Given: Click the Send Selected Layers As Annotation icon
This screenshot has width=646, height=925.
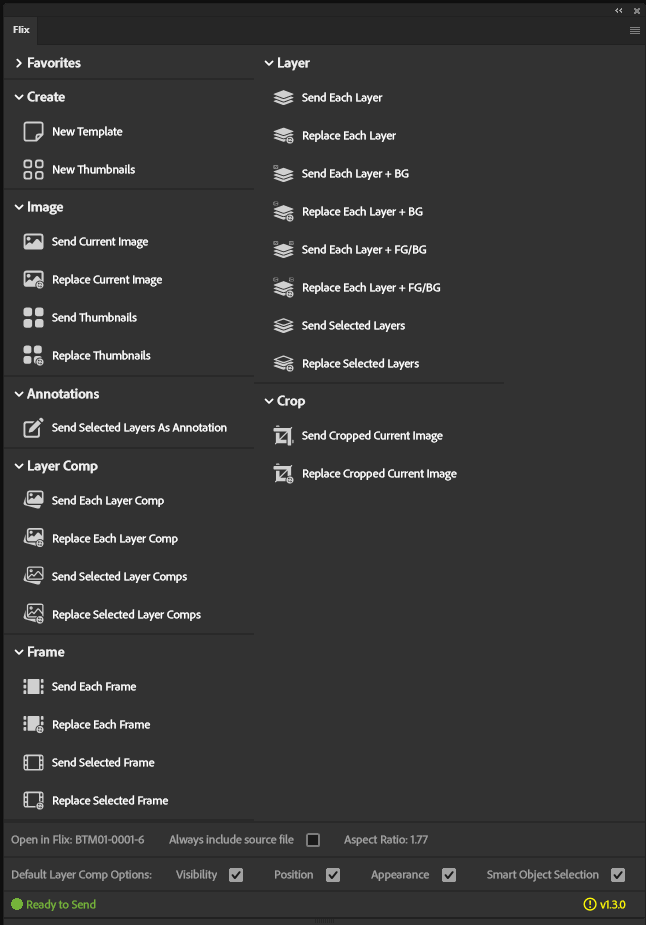Looking at the screenshot, I should tap(33, 428).
